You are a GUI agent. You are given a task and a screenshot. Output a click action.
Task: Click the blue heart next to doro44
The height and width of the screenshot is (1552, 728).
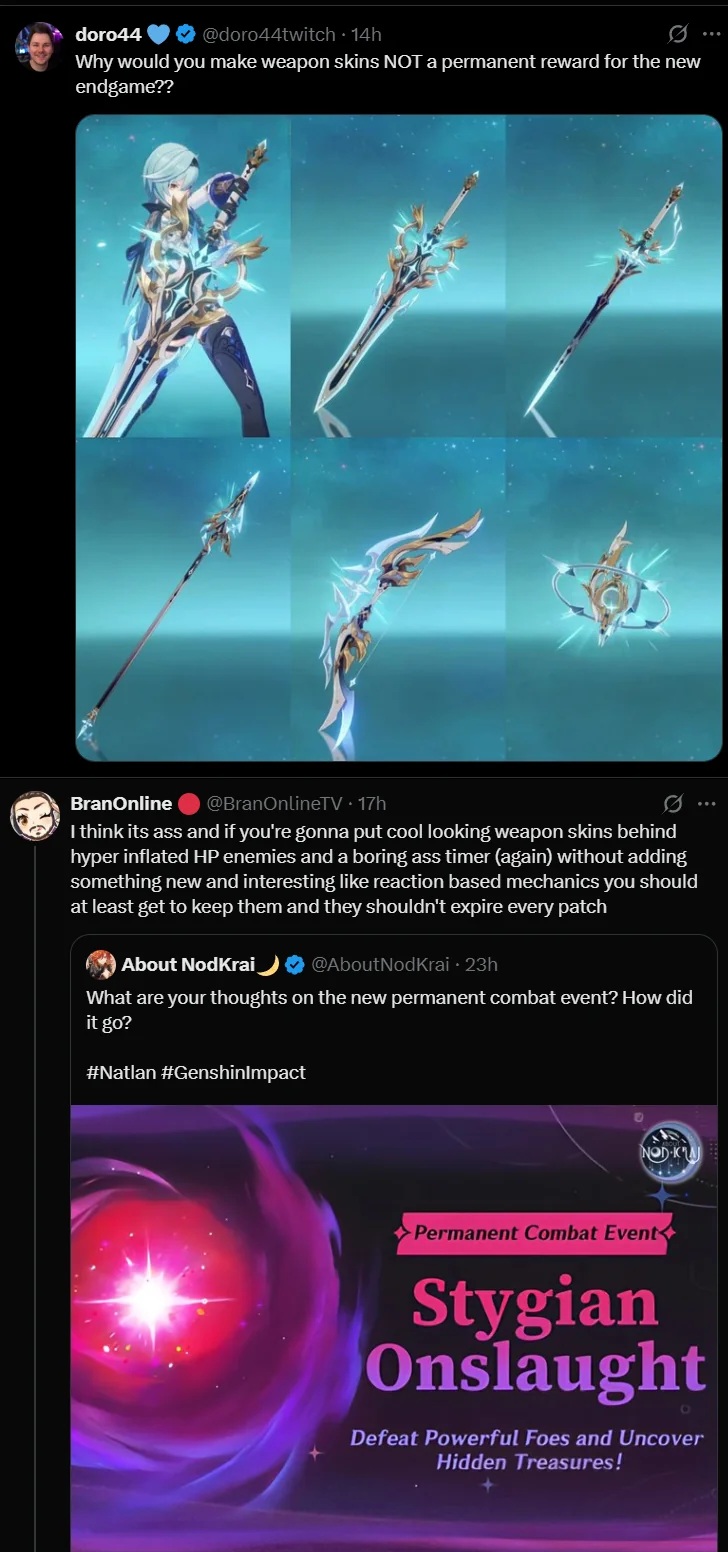click(158, 35)
